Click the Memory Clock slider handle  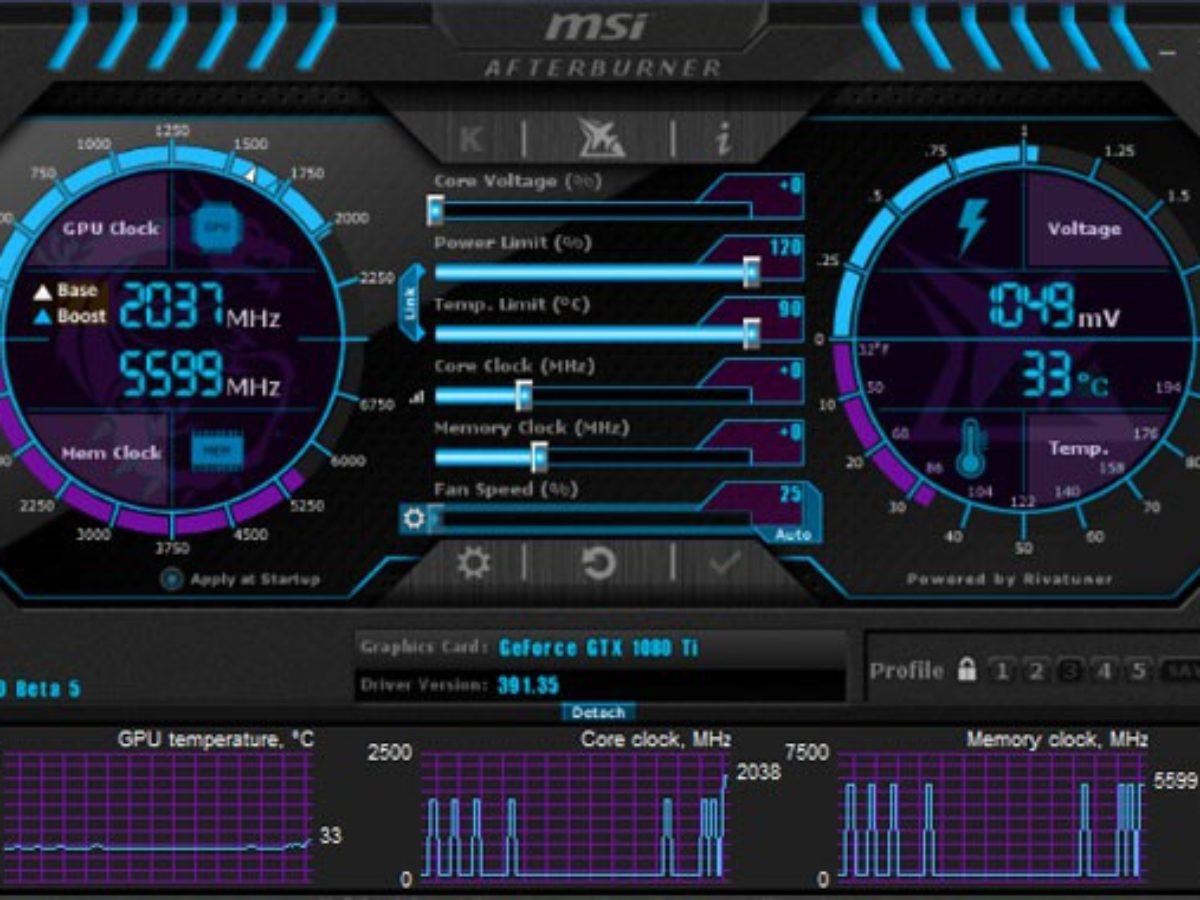click(539, 458)
